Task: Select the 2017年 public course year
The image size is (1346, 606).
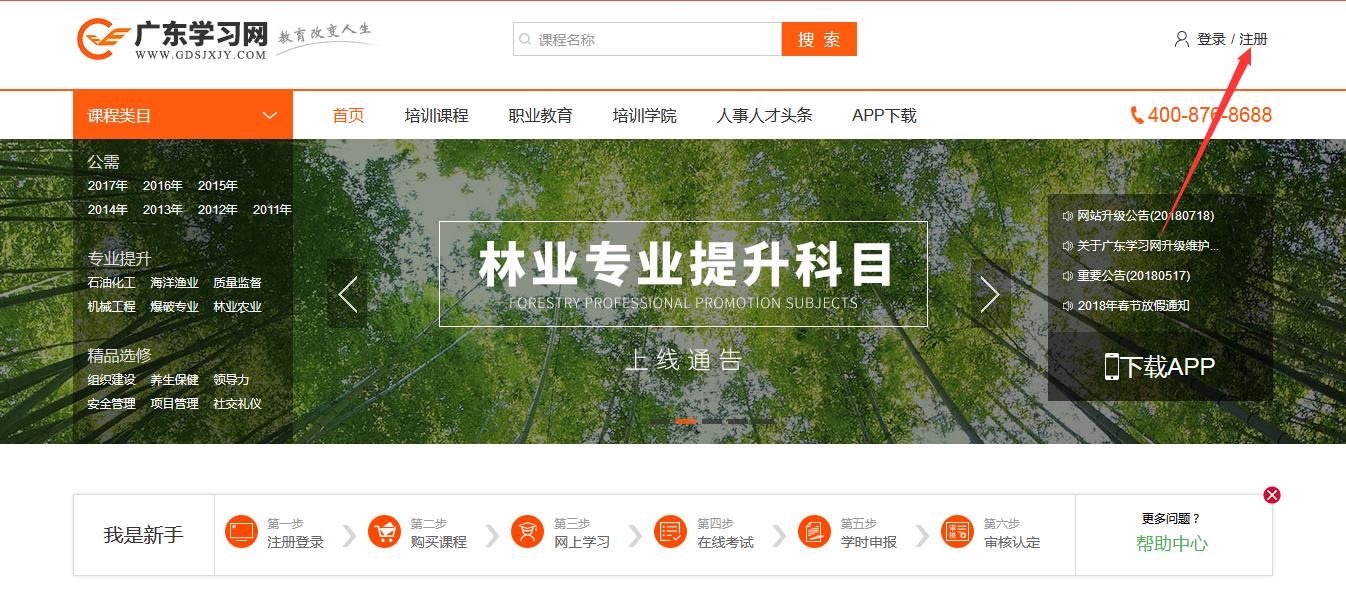Action: (x=107, y=186)
